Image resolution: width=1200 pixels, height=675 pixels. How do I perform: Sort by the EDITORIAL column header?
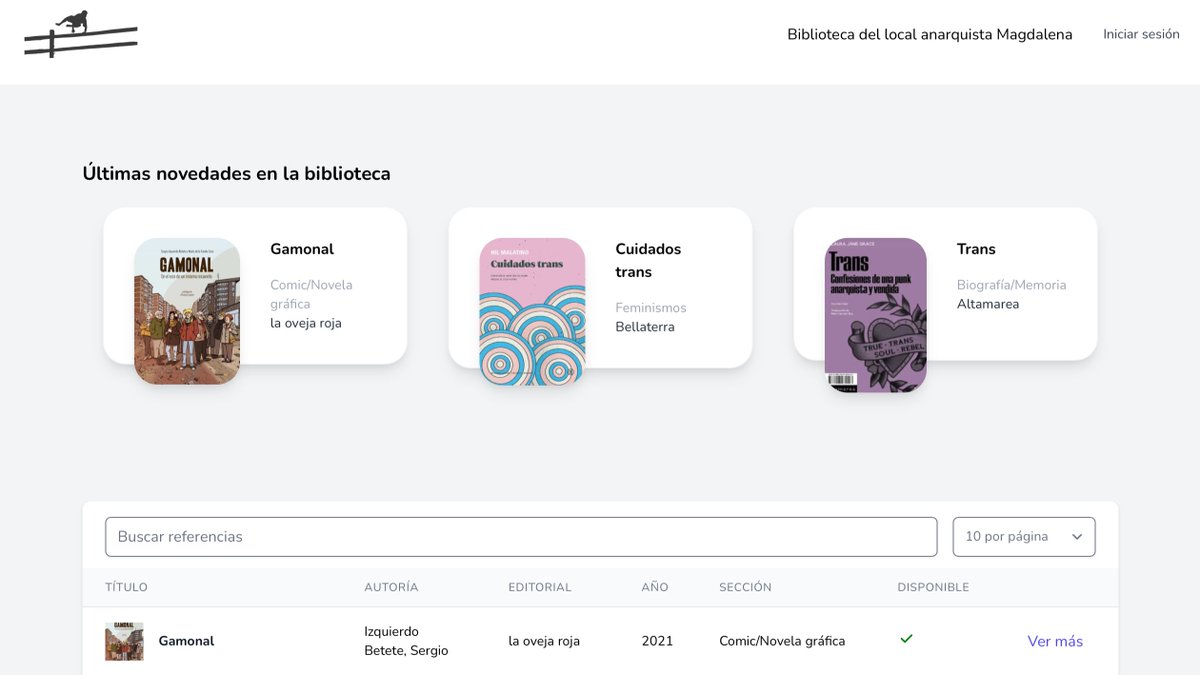click(x=540, y=587)
